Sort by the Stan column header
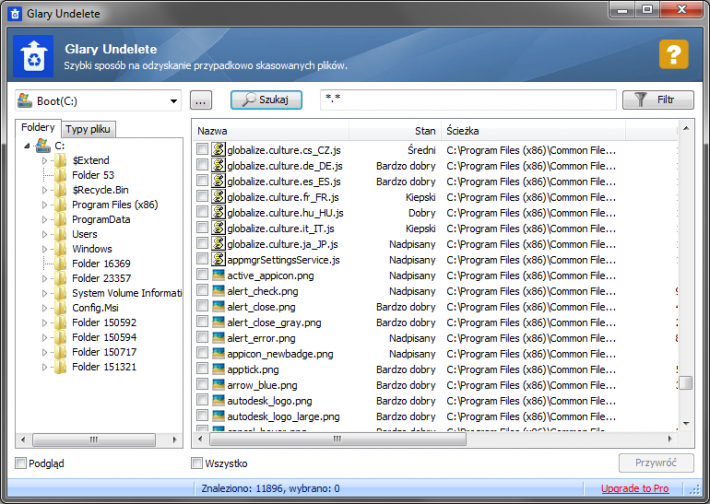Viewport: 710px width, 504px height. pyautogui.click(x=395, y=131)
